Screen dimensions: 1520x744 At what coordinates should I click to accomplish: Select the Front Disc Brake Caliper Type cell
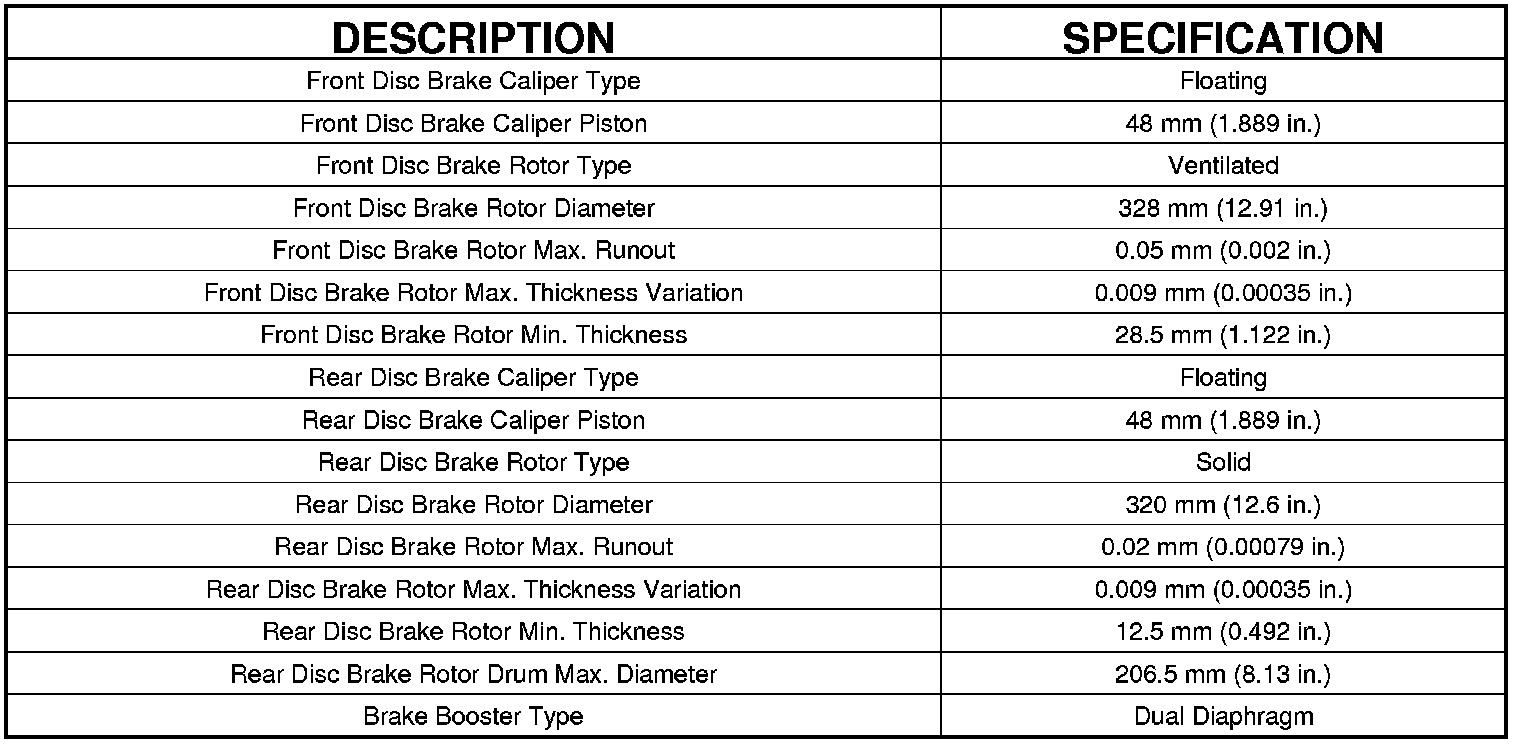coord(473,80)
